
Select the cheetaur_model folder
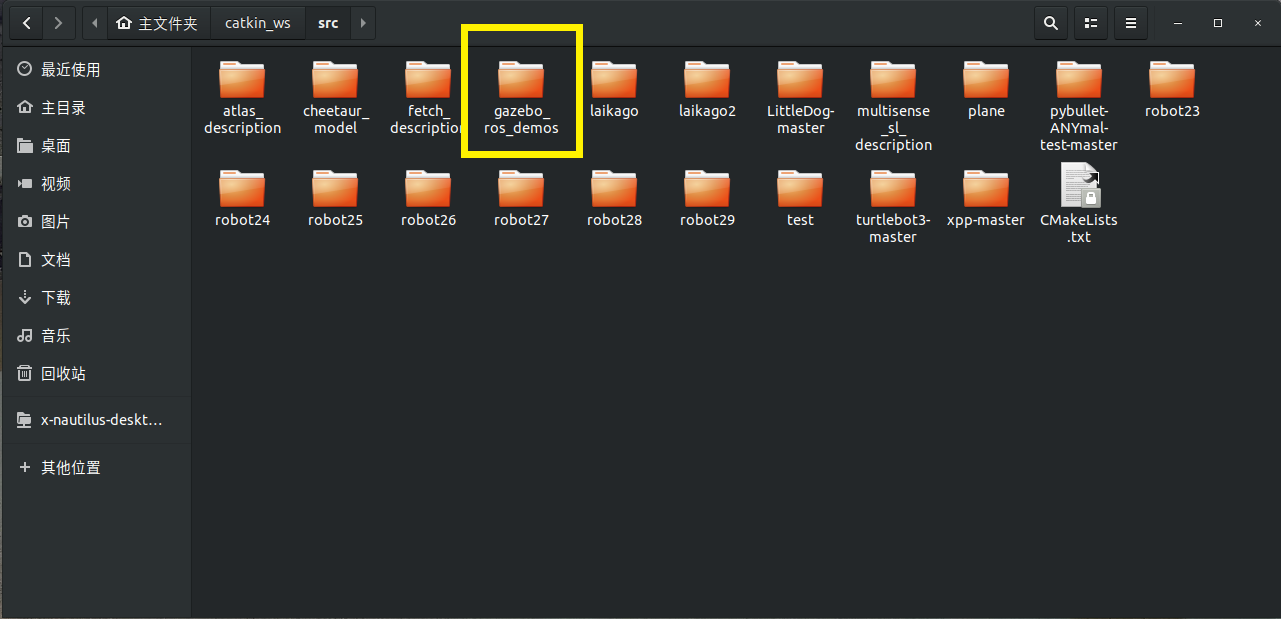(335, 97)
